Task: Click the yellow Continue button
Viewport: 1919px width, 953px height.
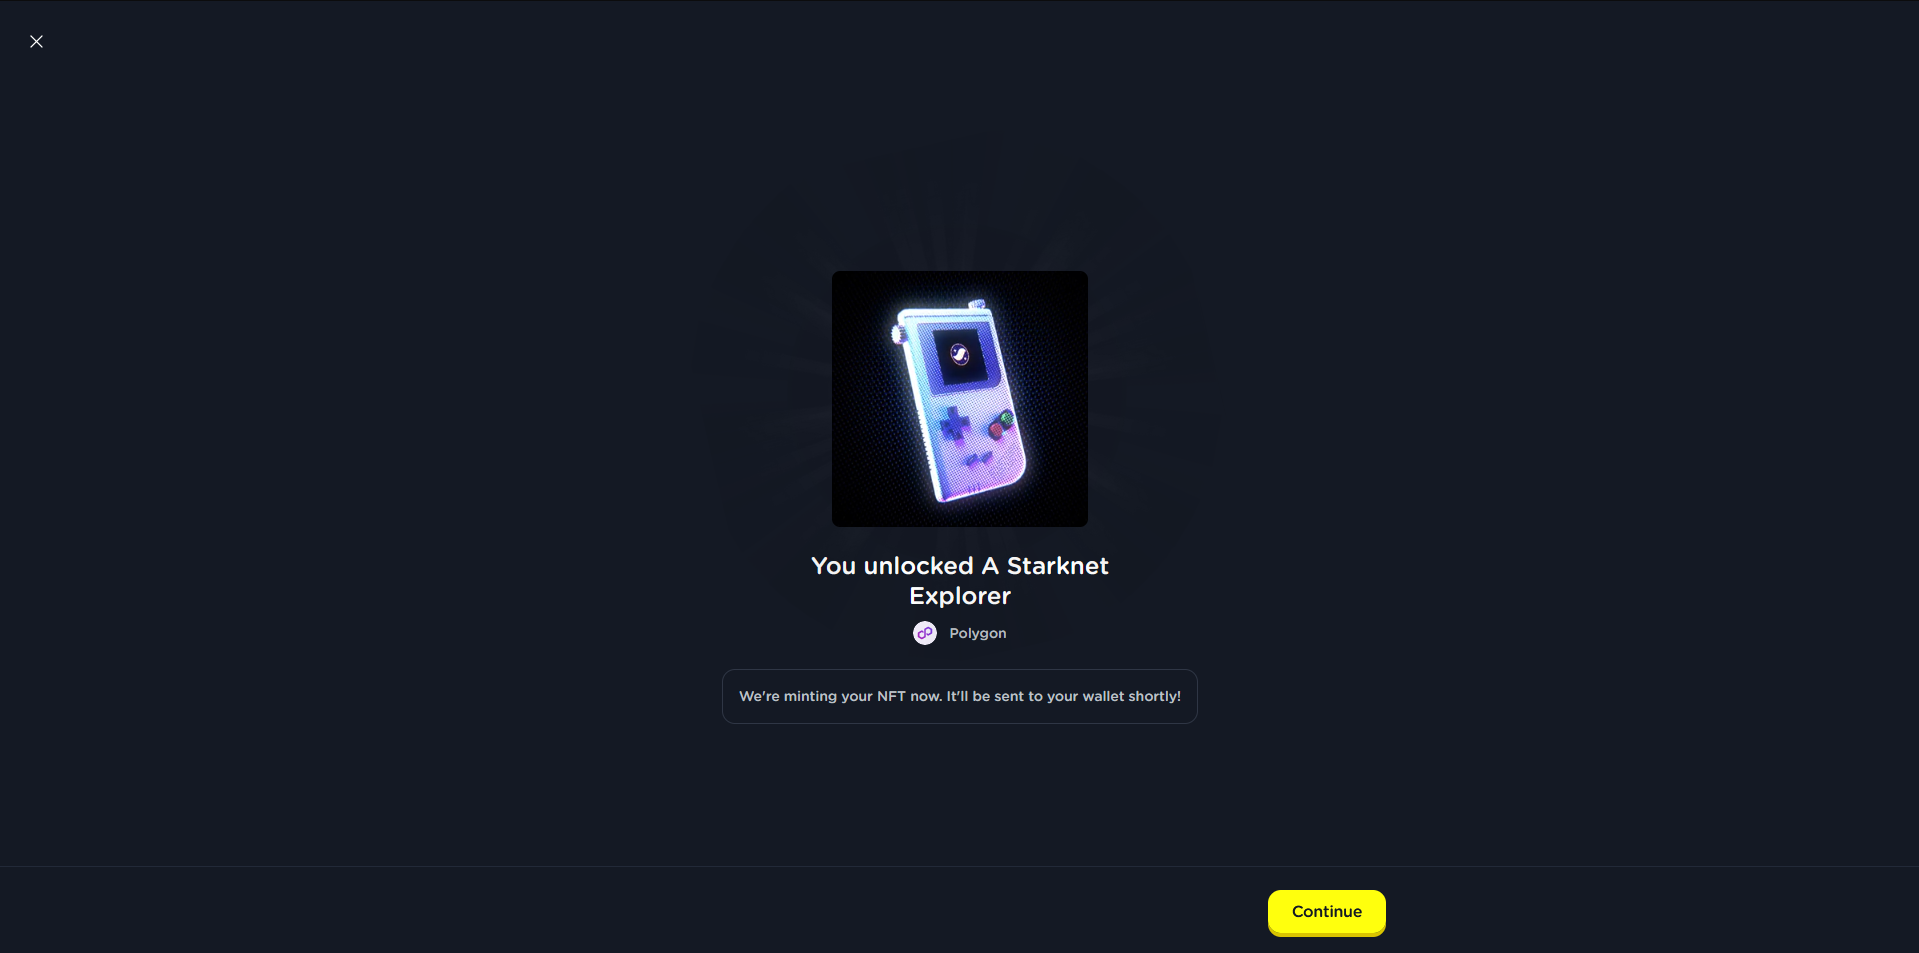Action: 1326,911
